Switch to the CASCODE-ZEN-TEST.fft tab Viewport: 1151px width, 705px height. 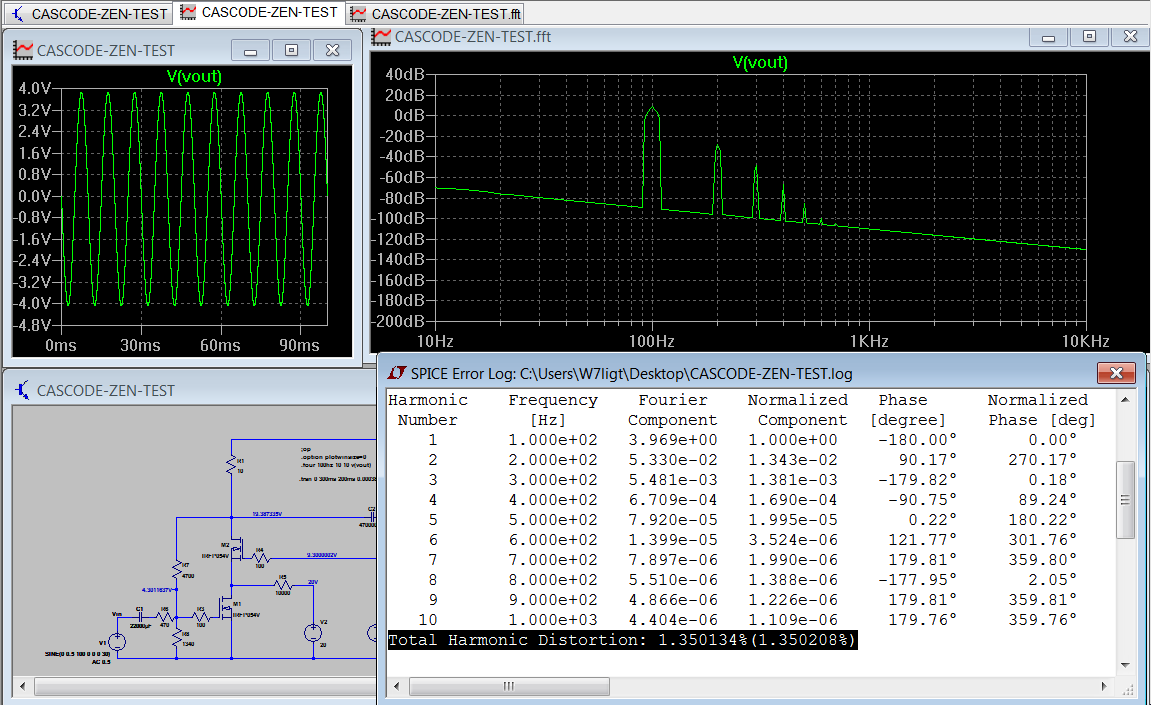click(x=436, y=13)
